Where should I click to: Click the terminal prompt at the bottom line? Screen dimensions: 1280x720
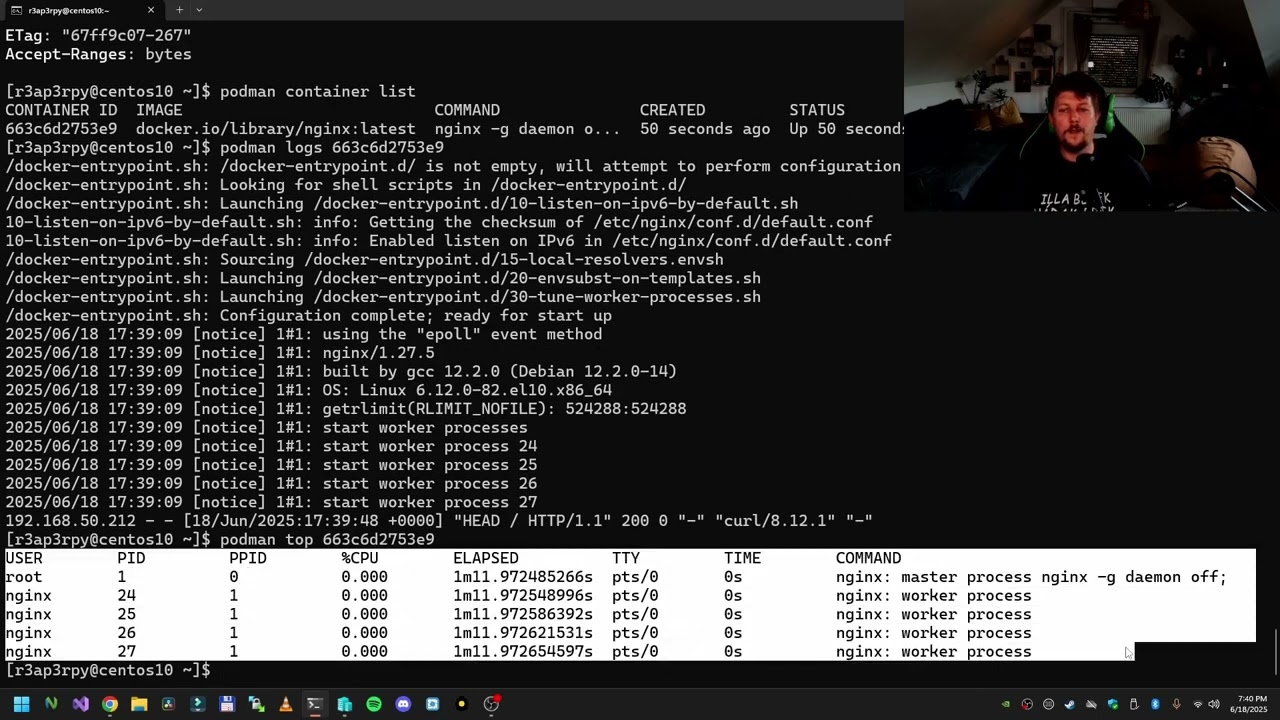click(108, 670)
